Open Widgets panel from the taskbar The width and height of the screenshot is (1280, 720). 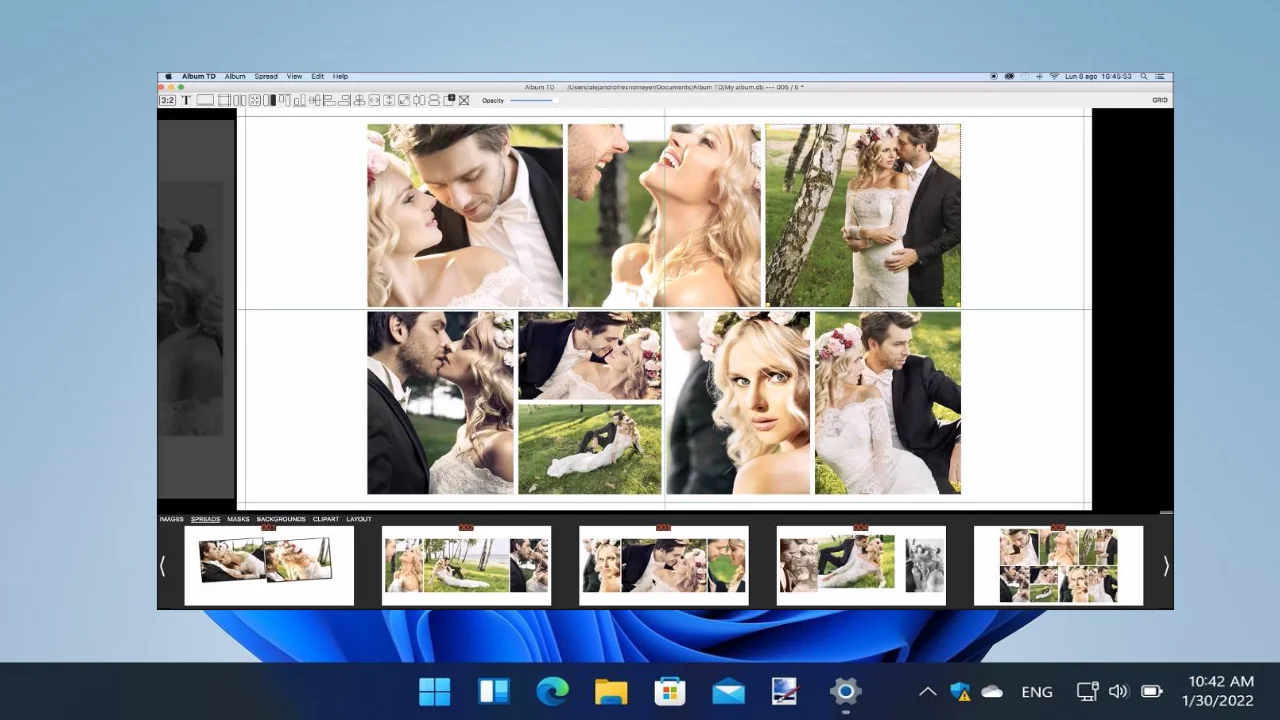coord(494,691)
